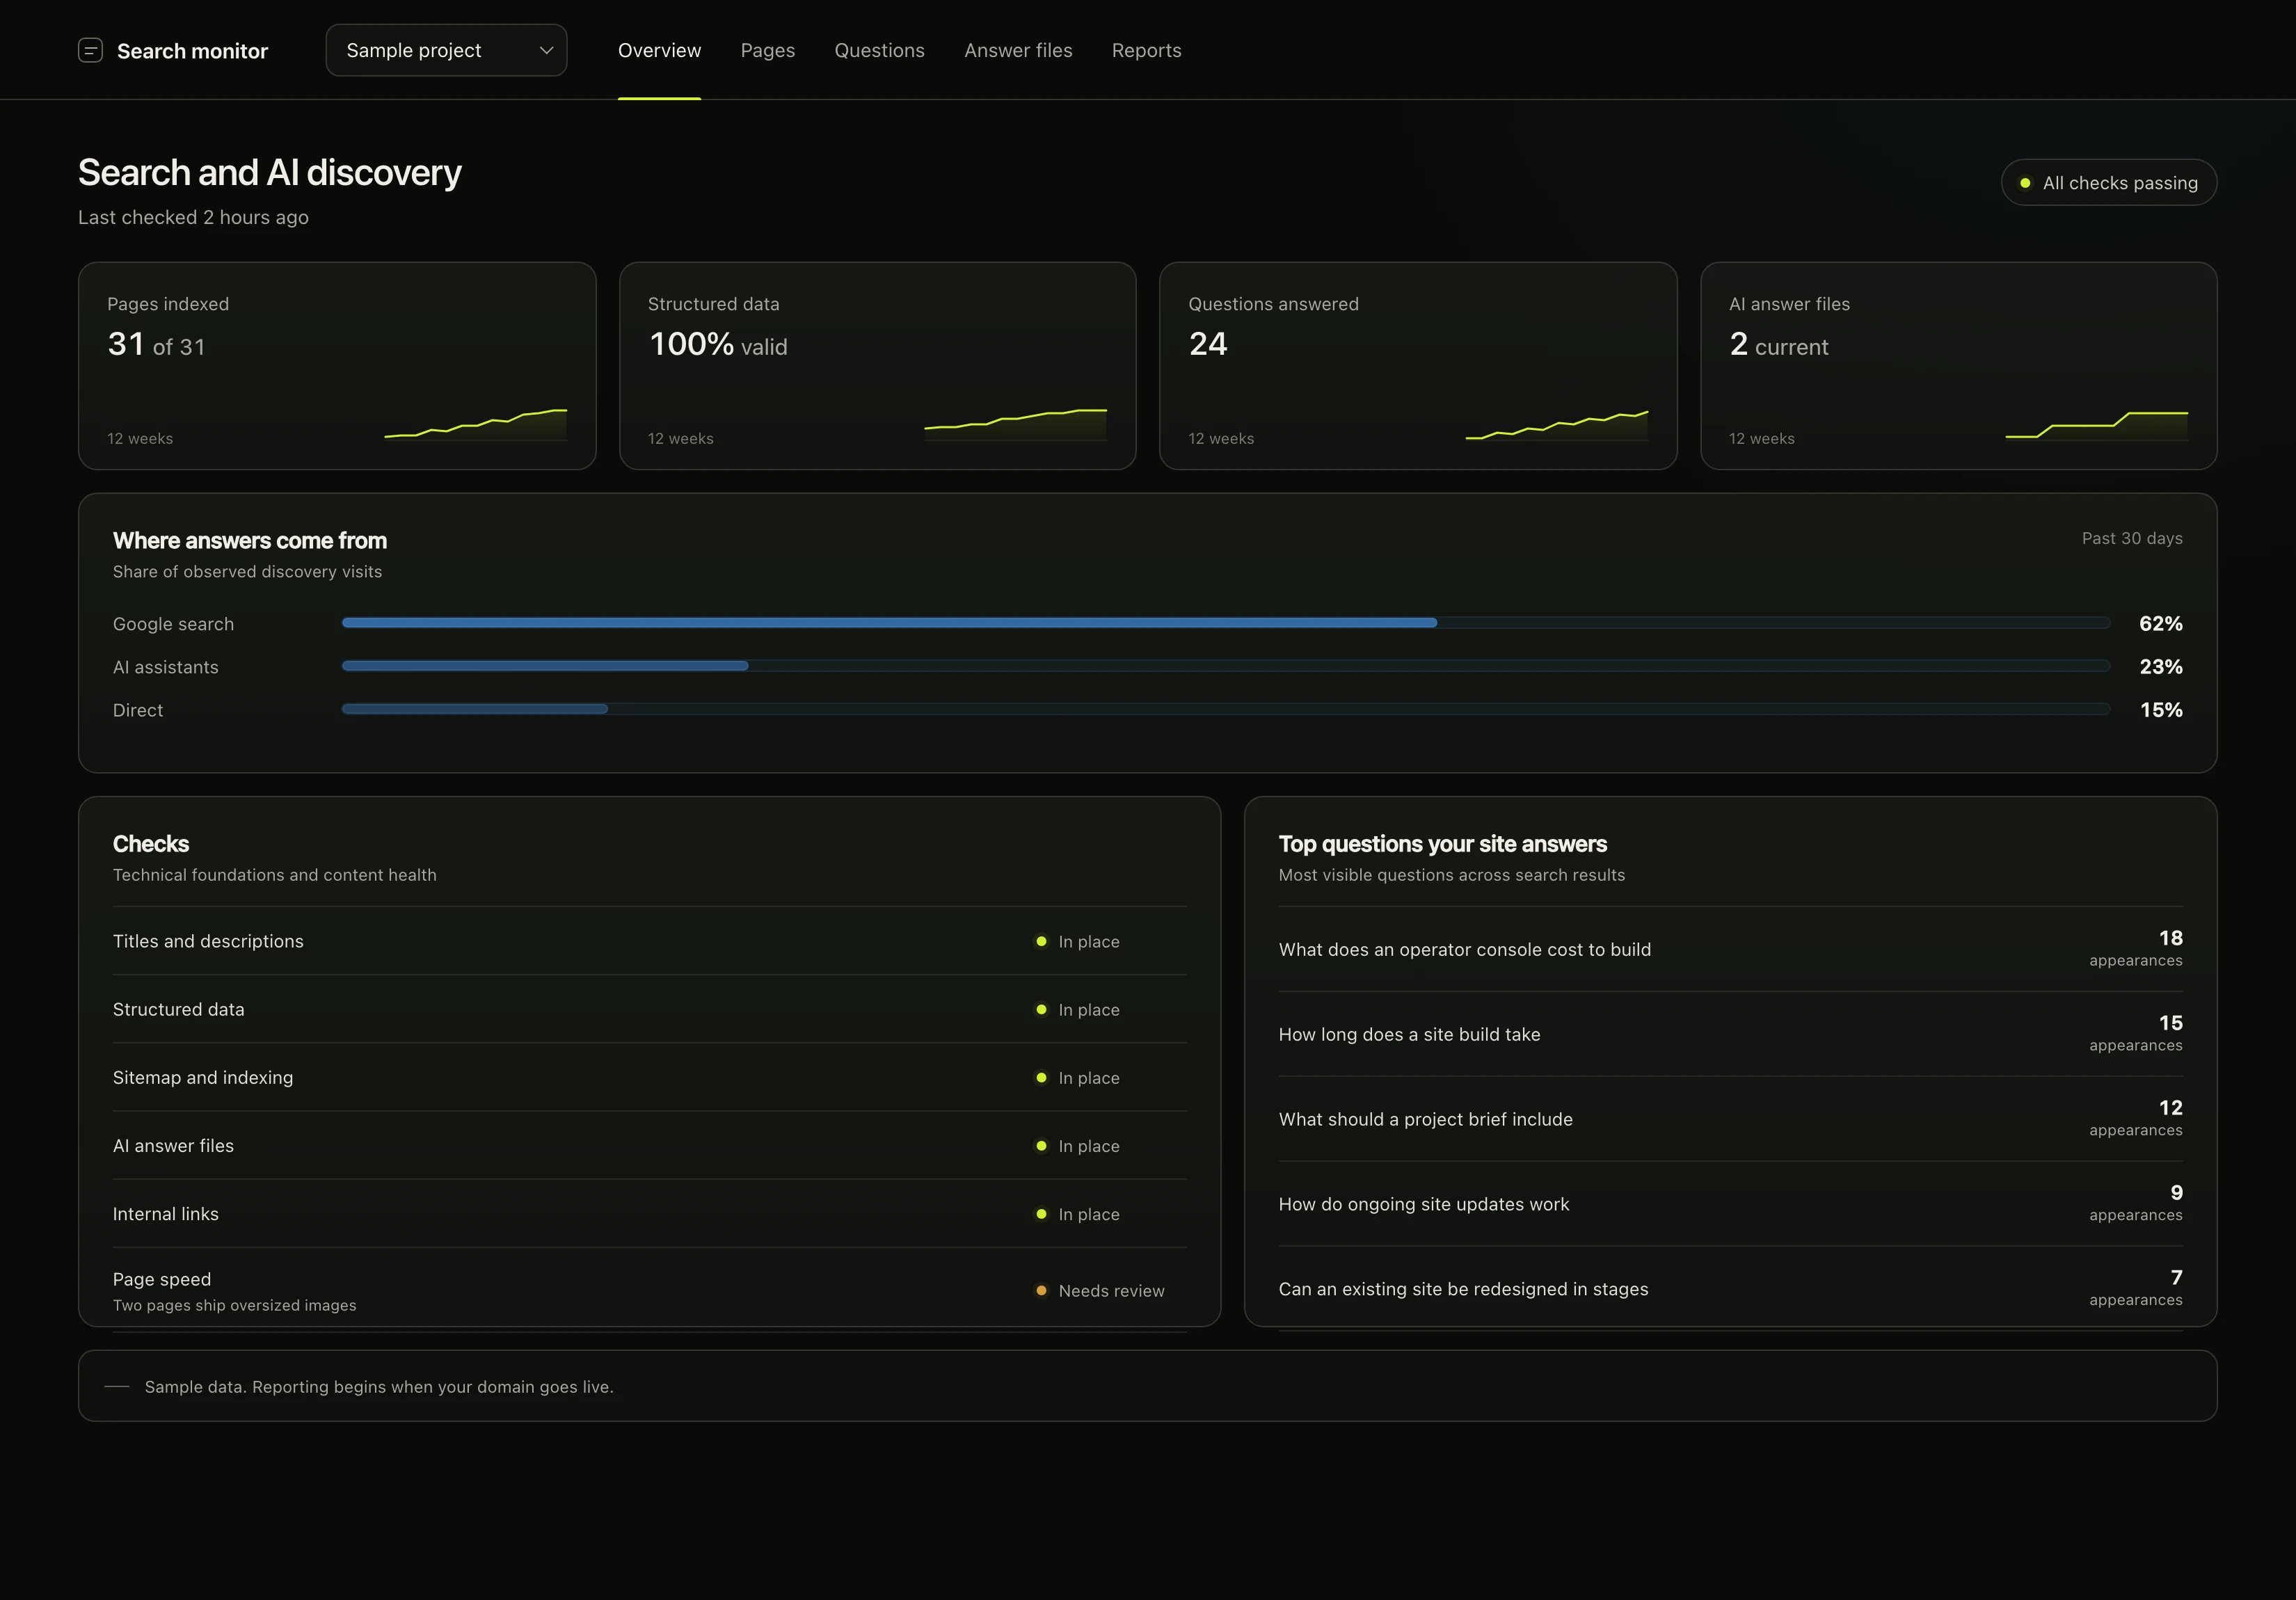Click the 9 appearances count

(x=2136, y=1203)
